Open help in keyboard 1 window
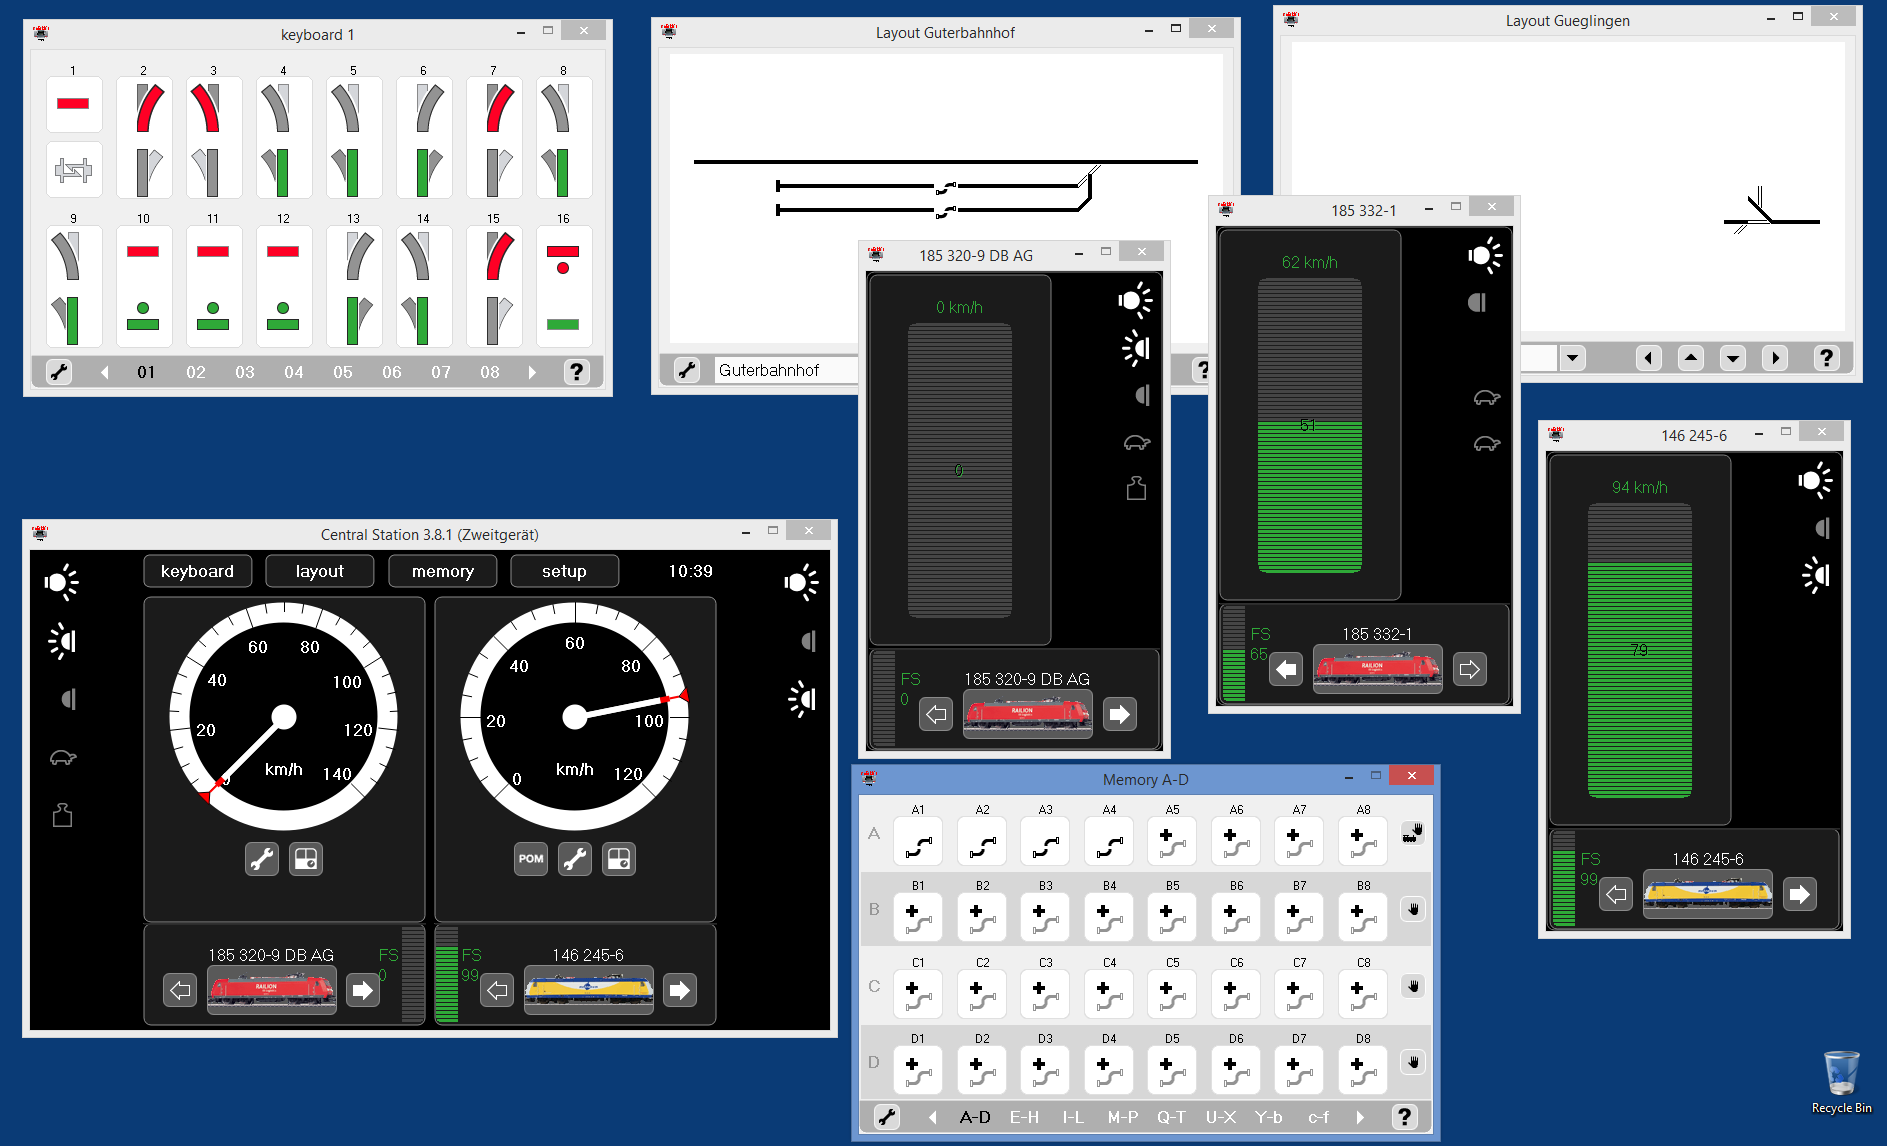Screen dimensions: 1887x1146 click(x=576, y=372)
